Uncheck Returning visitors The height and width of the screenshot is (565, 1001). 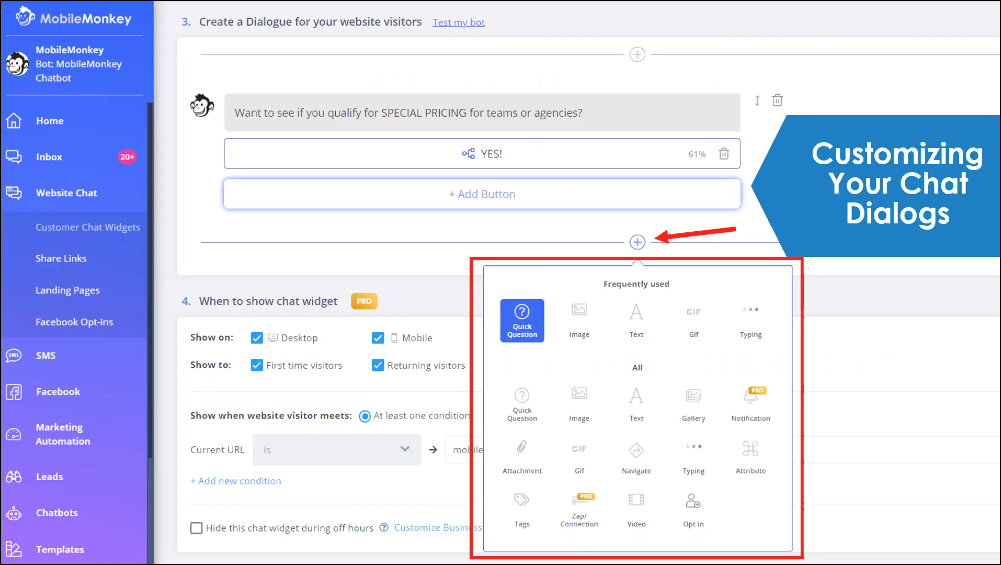(x=378, y=365)
